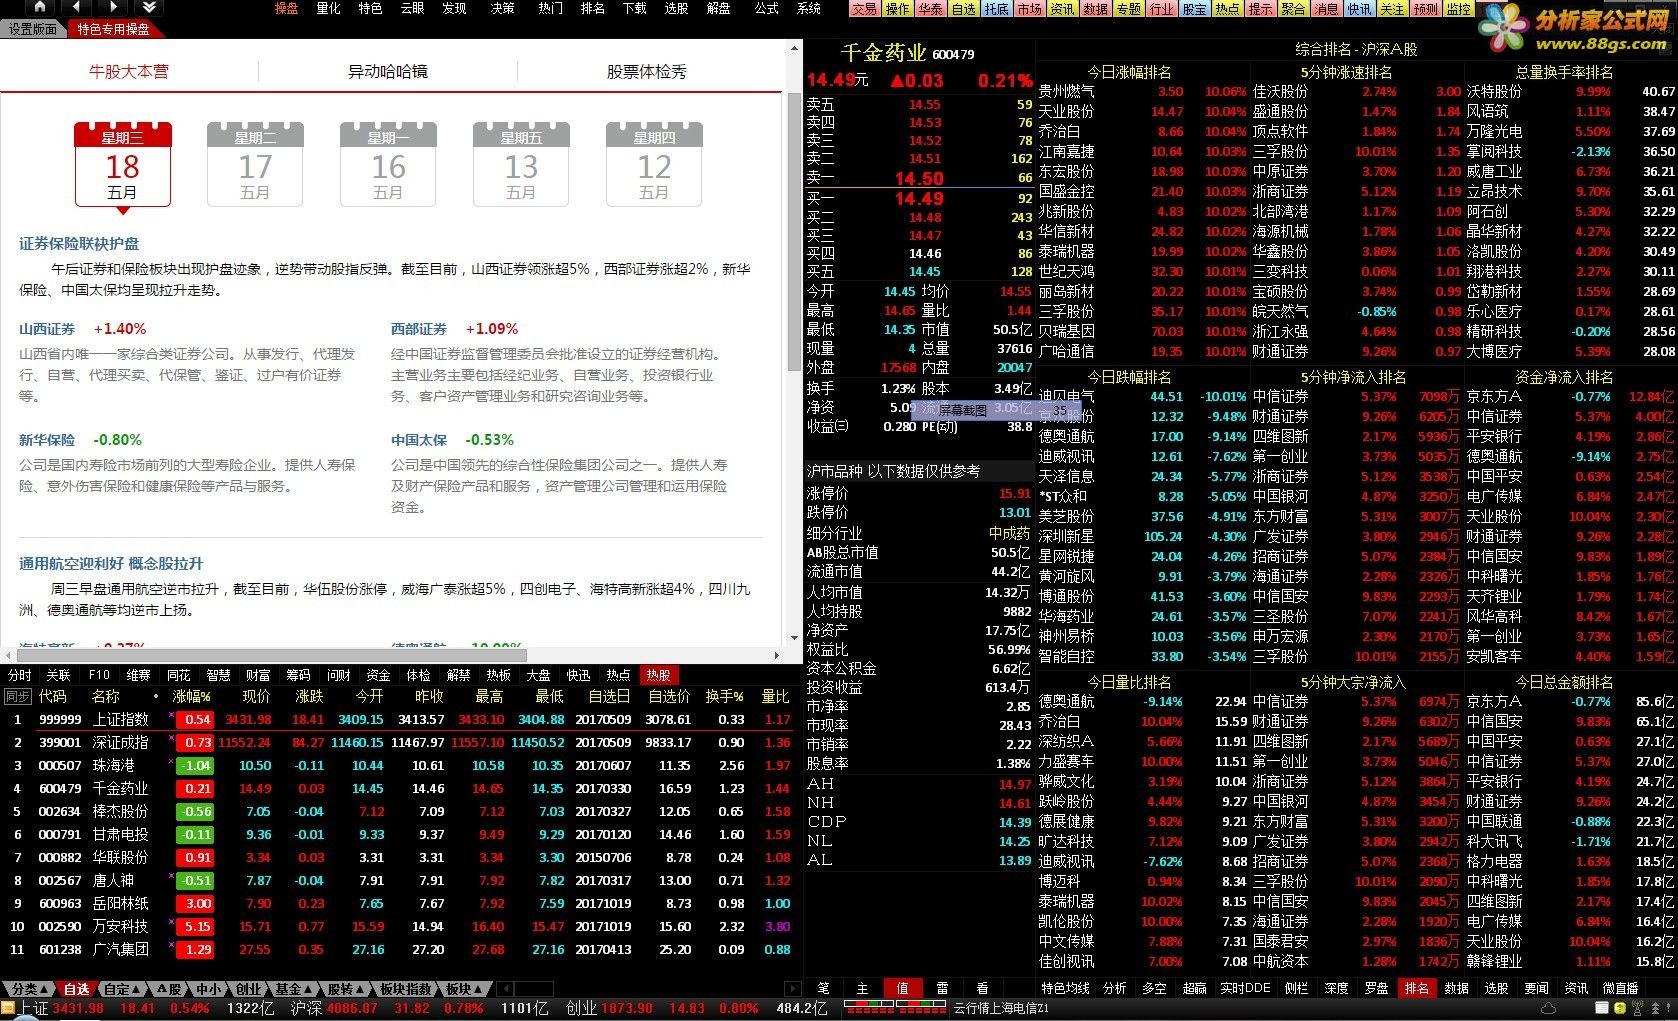1678x1021 pixels.
Task: Select the 异动哈哈镜 tab
Action: 388,72
